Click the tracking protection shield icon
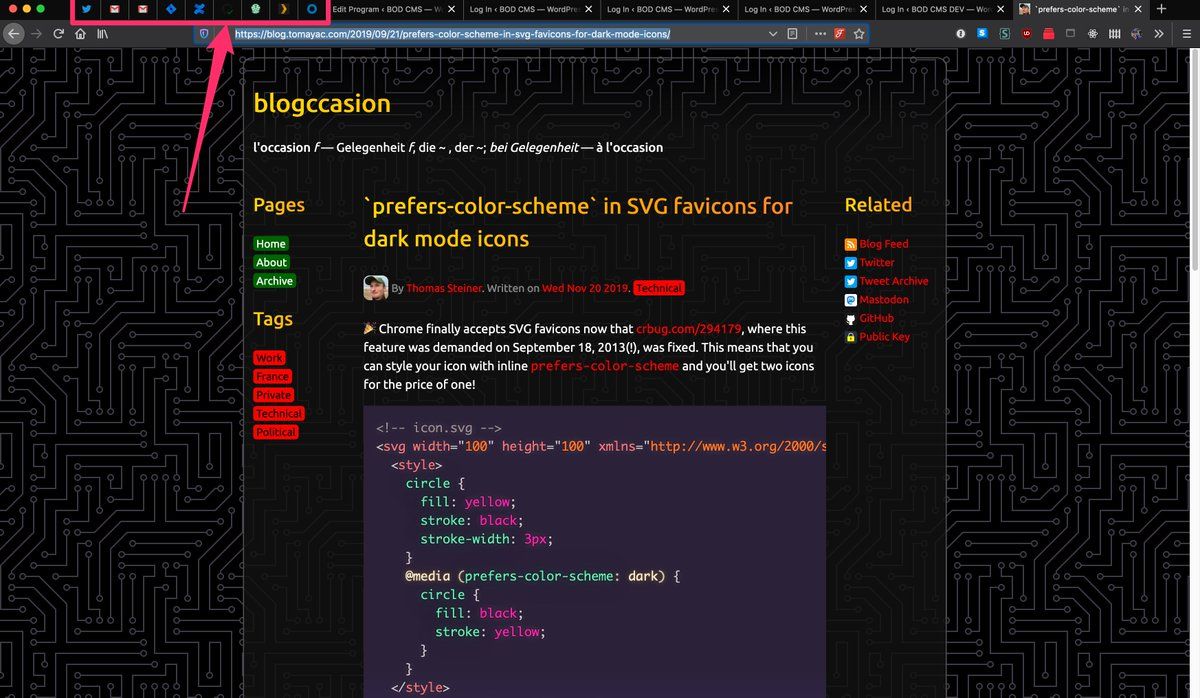The image size is (1200, 698). tap(205, 33)
